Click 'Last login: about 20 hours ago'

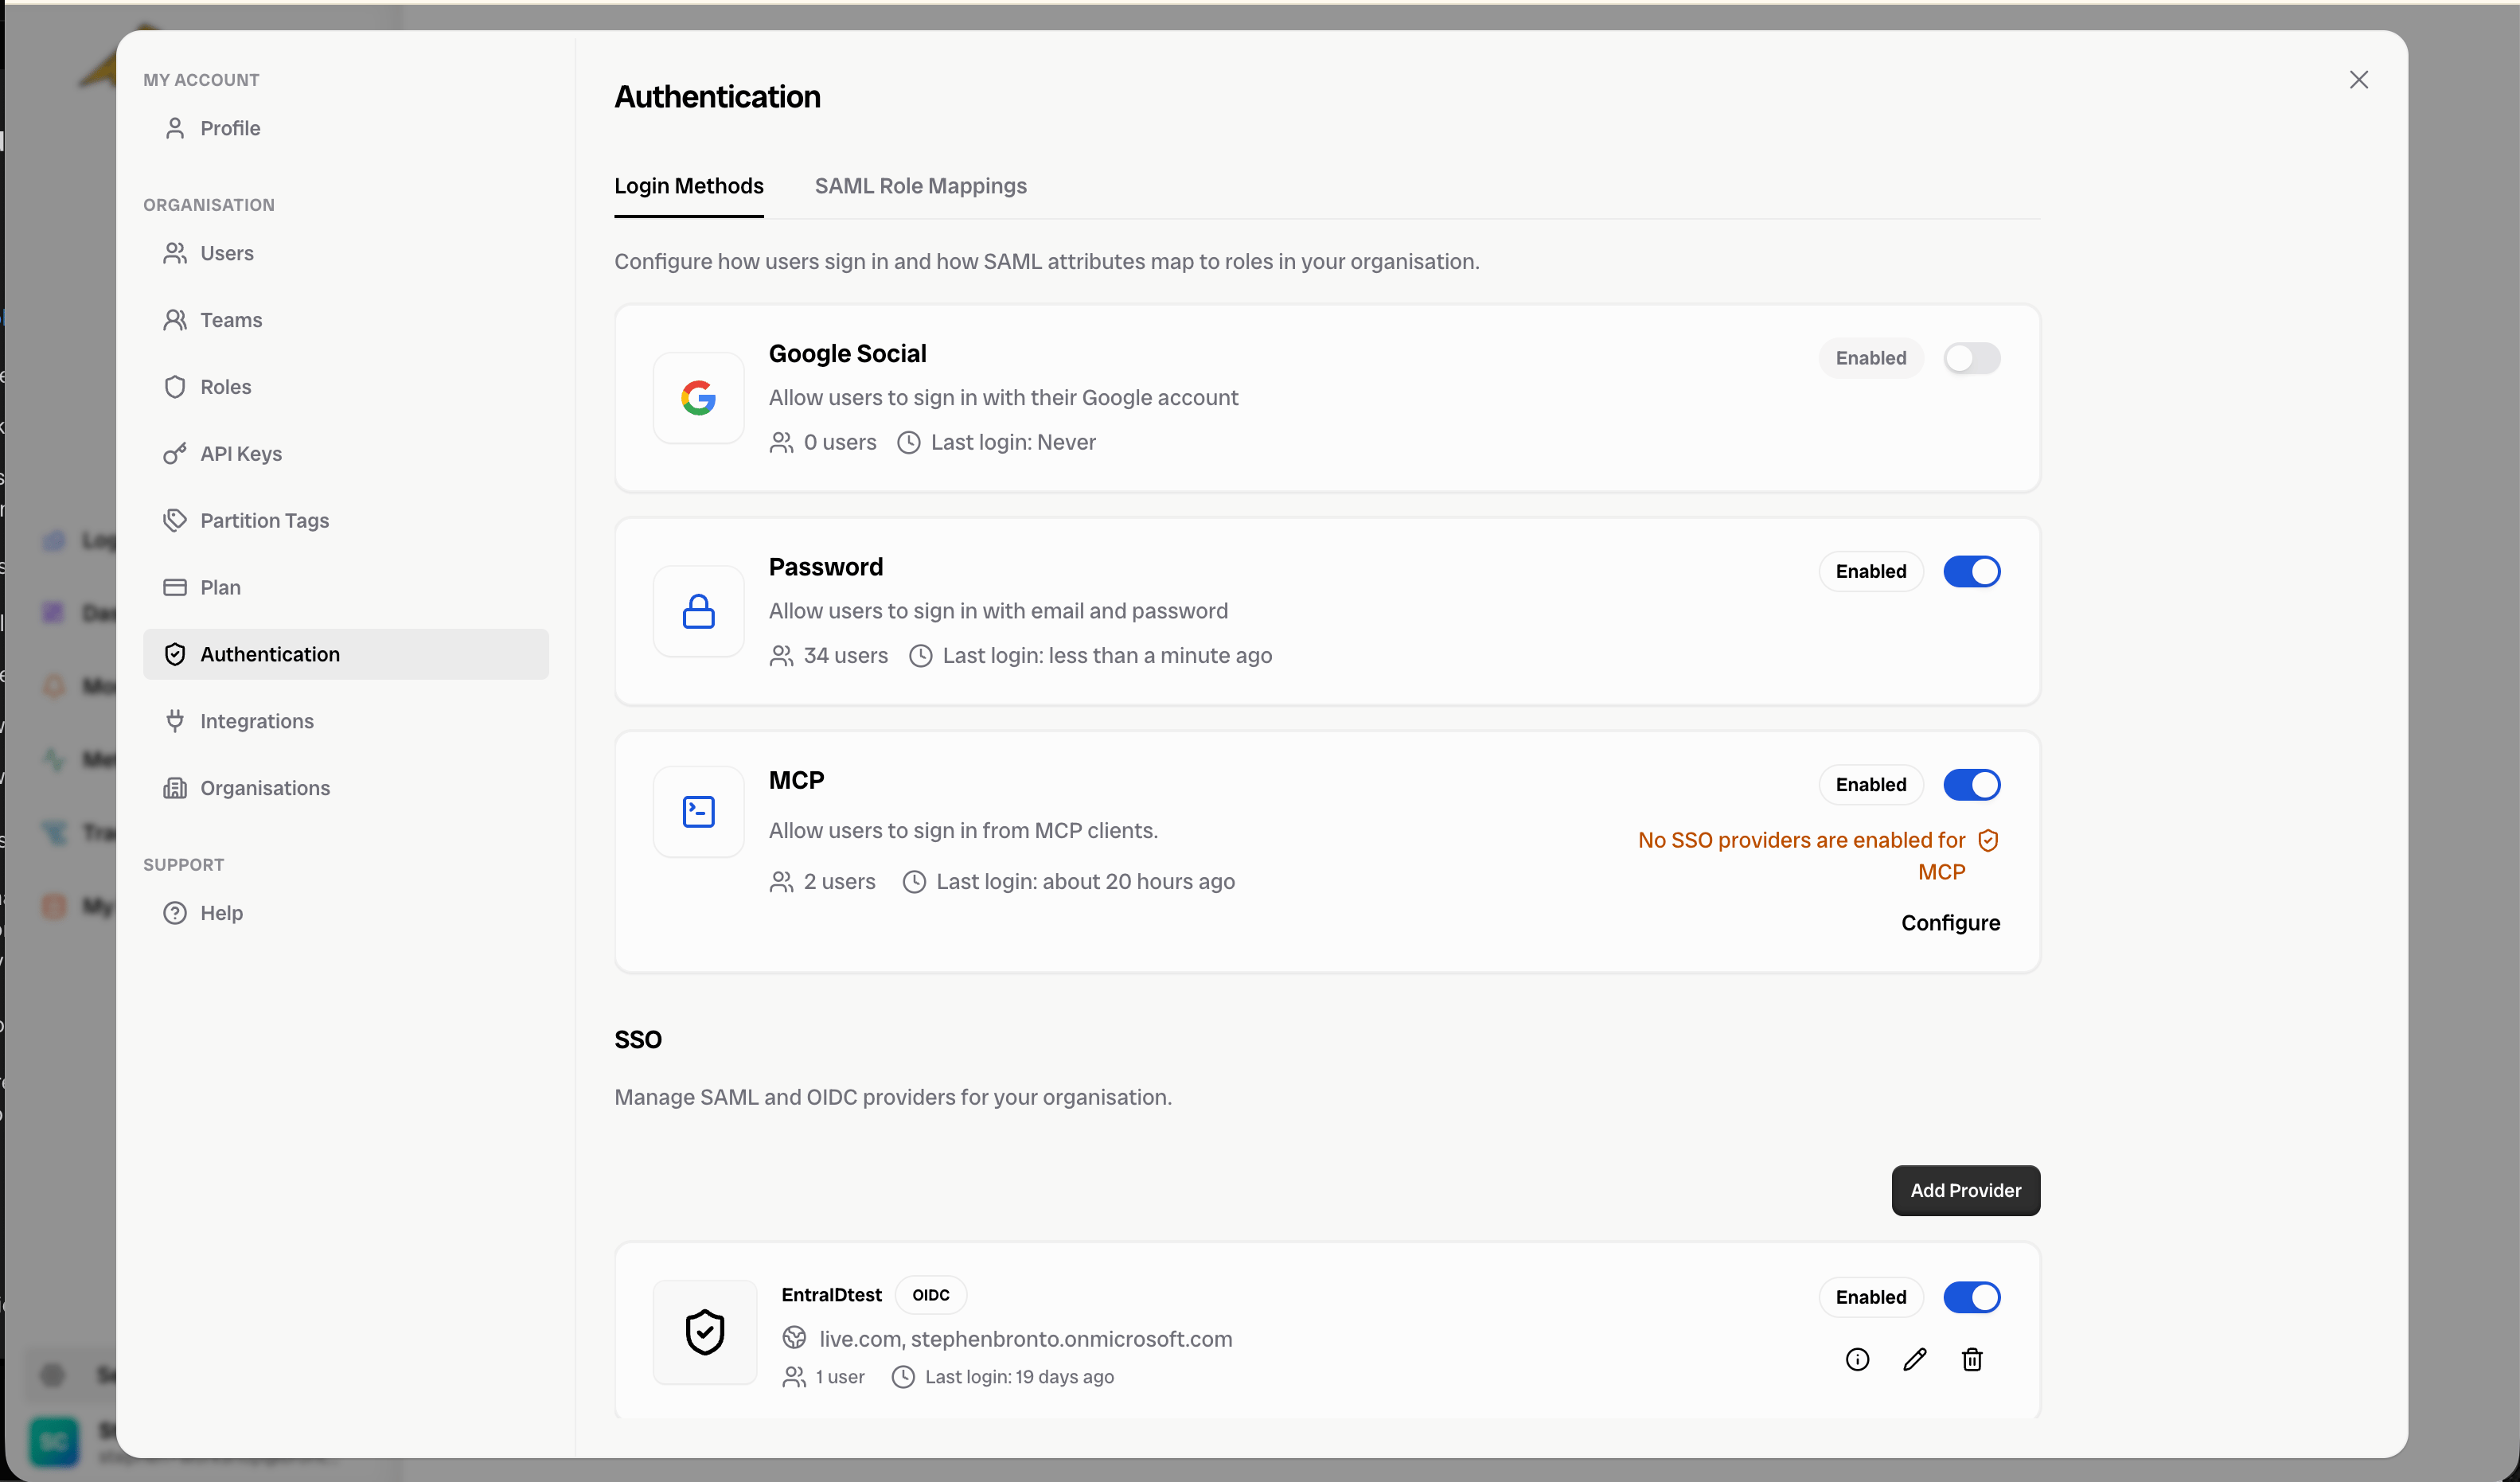[1085, 882]
